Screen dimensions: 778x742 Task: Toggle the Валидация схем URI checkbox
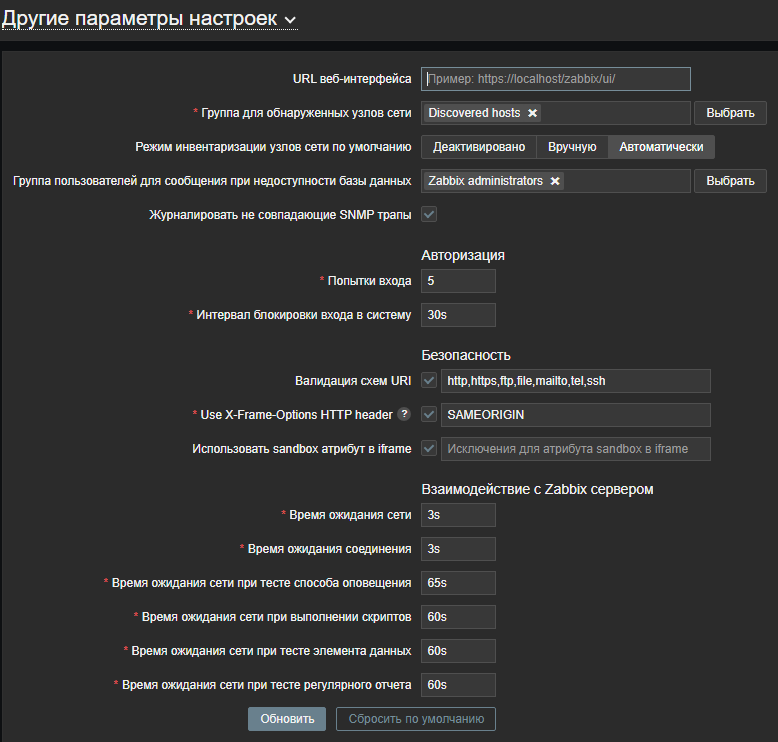pos(429,380)
